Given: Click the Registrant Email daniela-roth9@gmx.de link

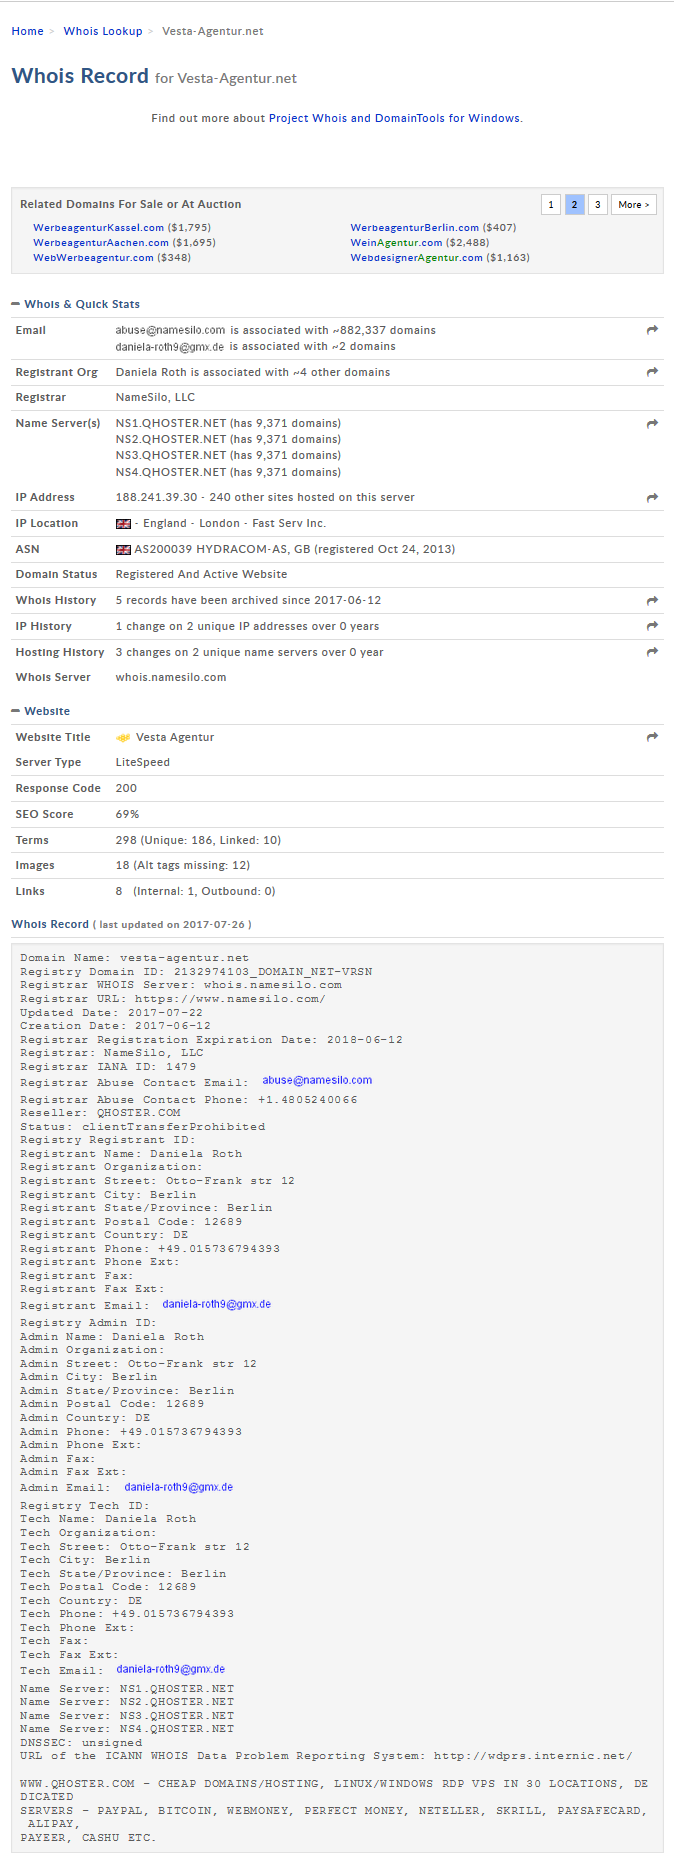Looking at the screenshot, I should (x=216, y=1304).
